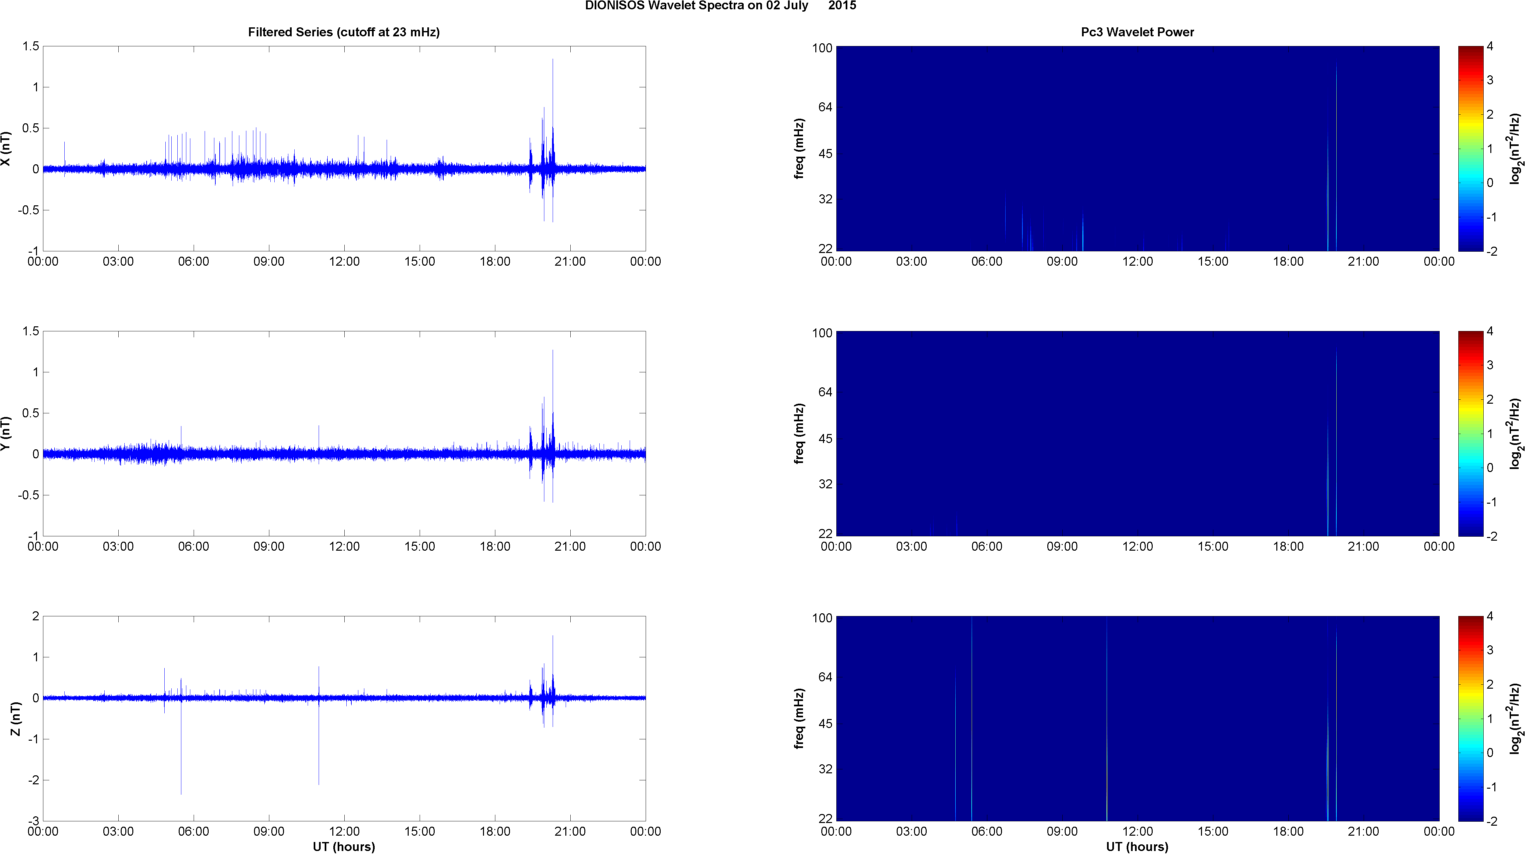Select 'freq (mHz)' label of top spectrogram
Image resolution: width=1525 pixels, height=854 pixels.
(x=799, y=149)
